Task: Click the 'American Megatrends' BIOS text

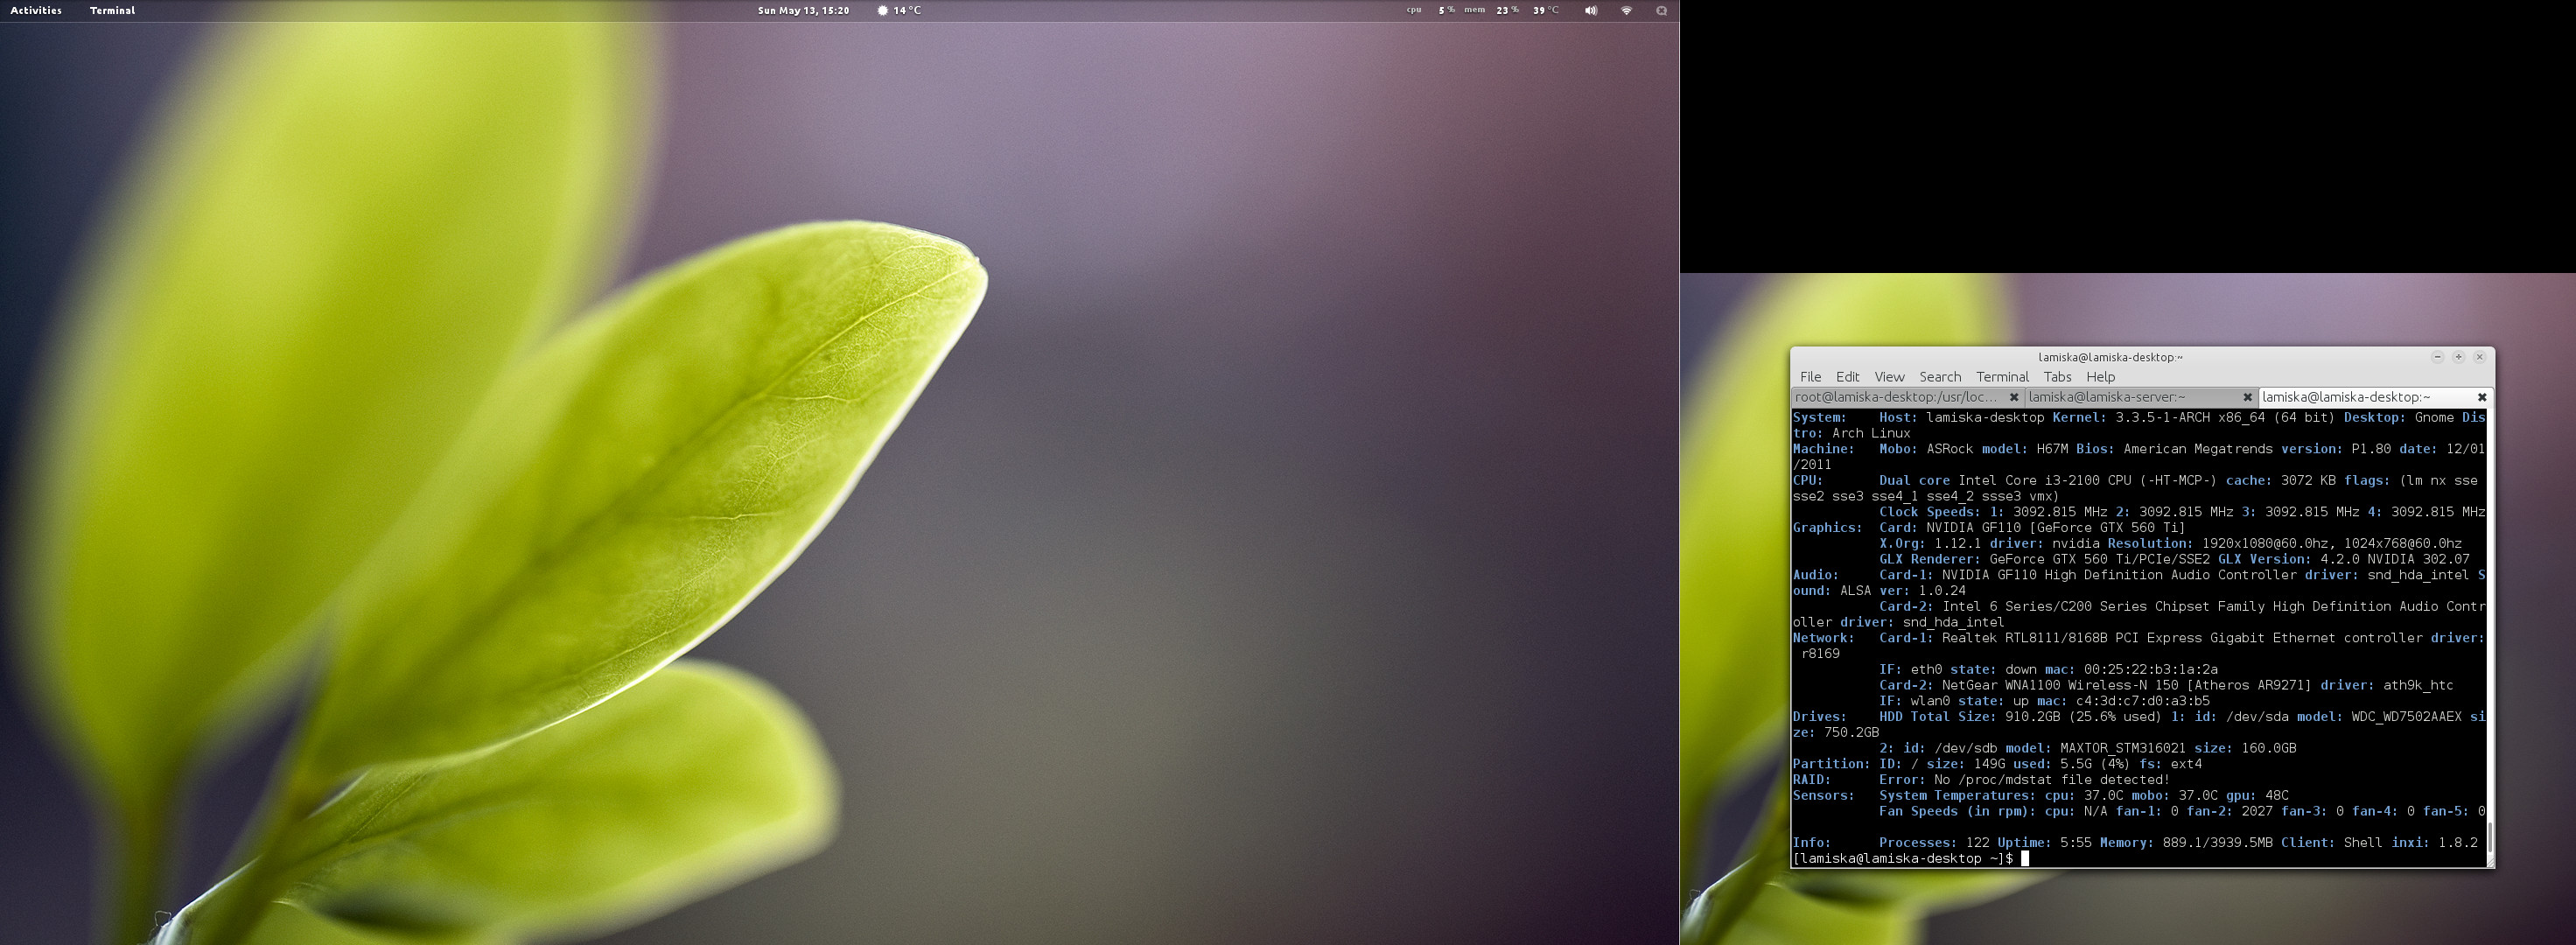Action: [2198, 449]
